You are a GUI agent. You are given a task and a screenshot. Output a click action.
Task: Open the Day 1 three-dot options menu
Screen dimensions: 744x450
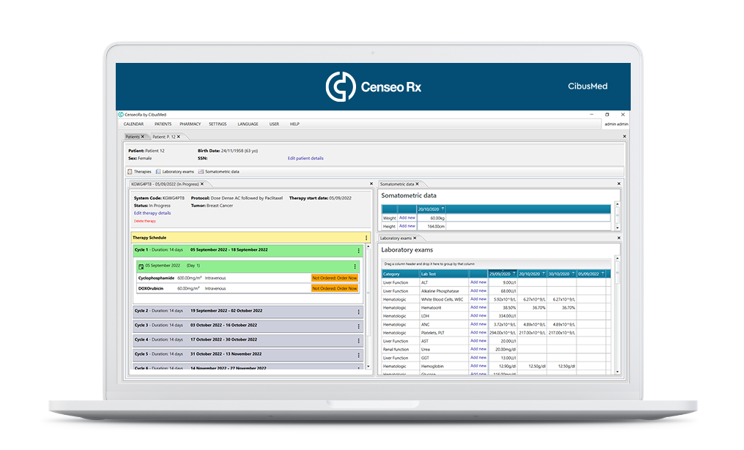354,265
